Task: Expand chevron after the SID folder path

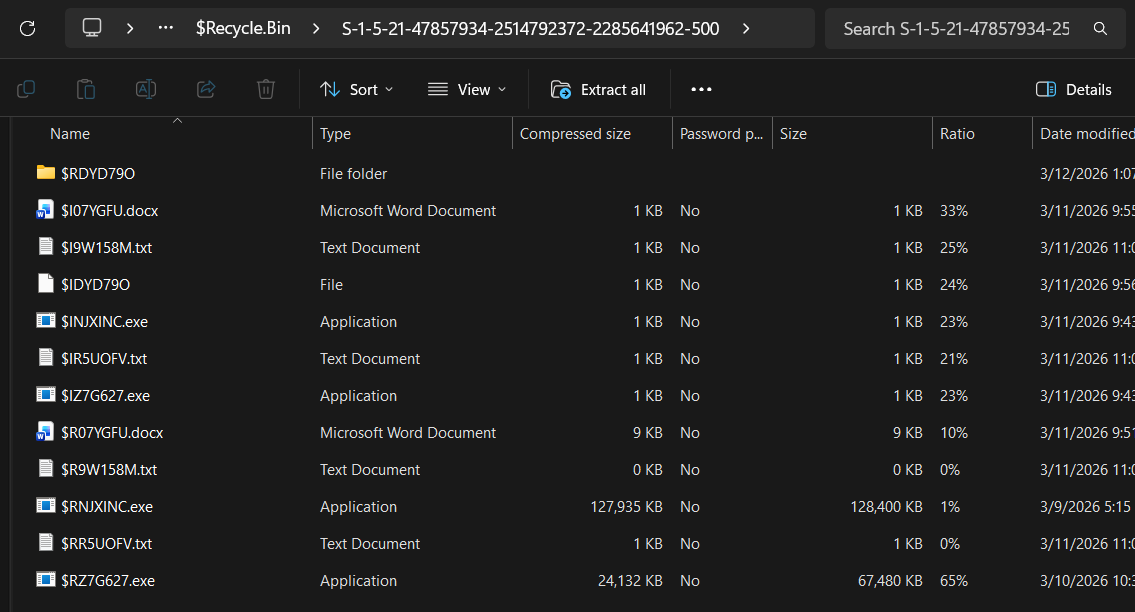Action: [746, 29]
